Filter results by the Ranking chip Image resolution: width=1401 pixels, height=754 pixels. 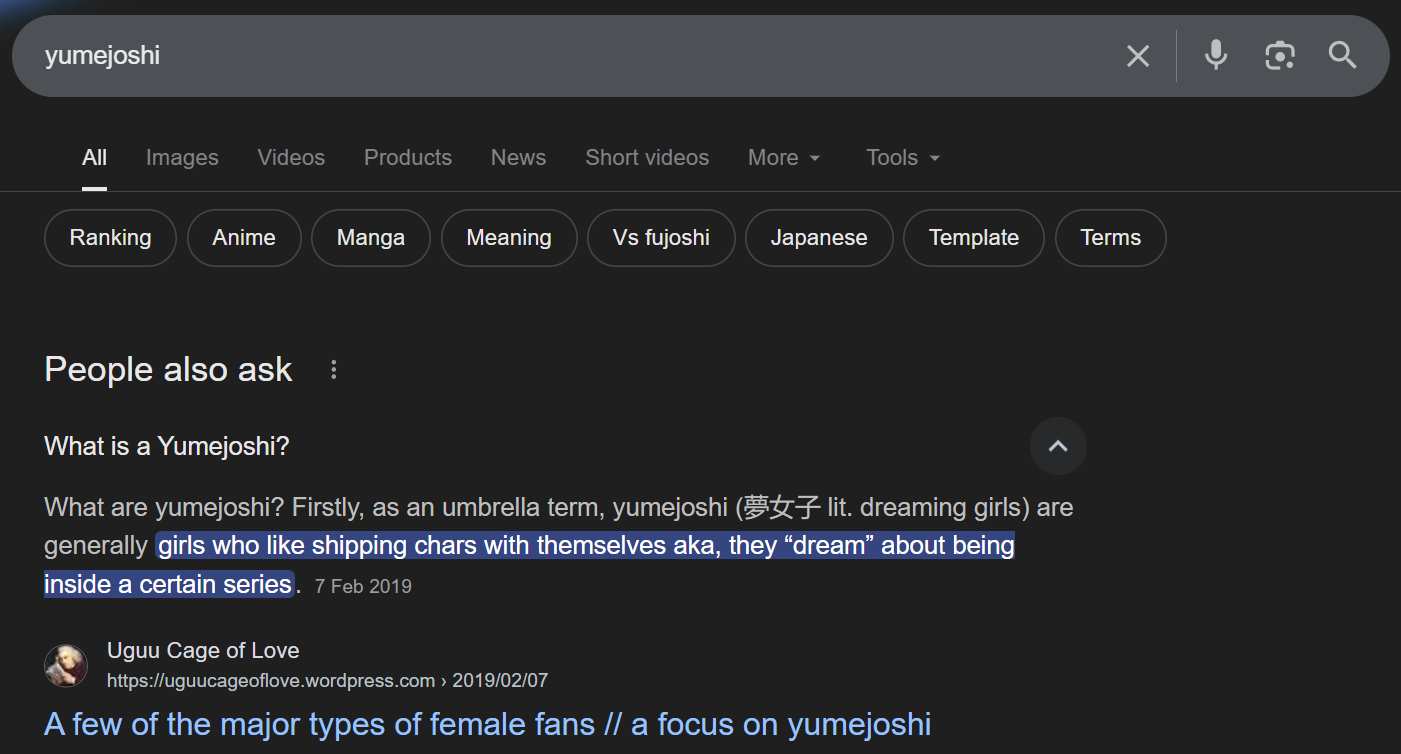(110, 238)
